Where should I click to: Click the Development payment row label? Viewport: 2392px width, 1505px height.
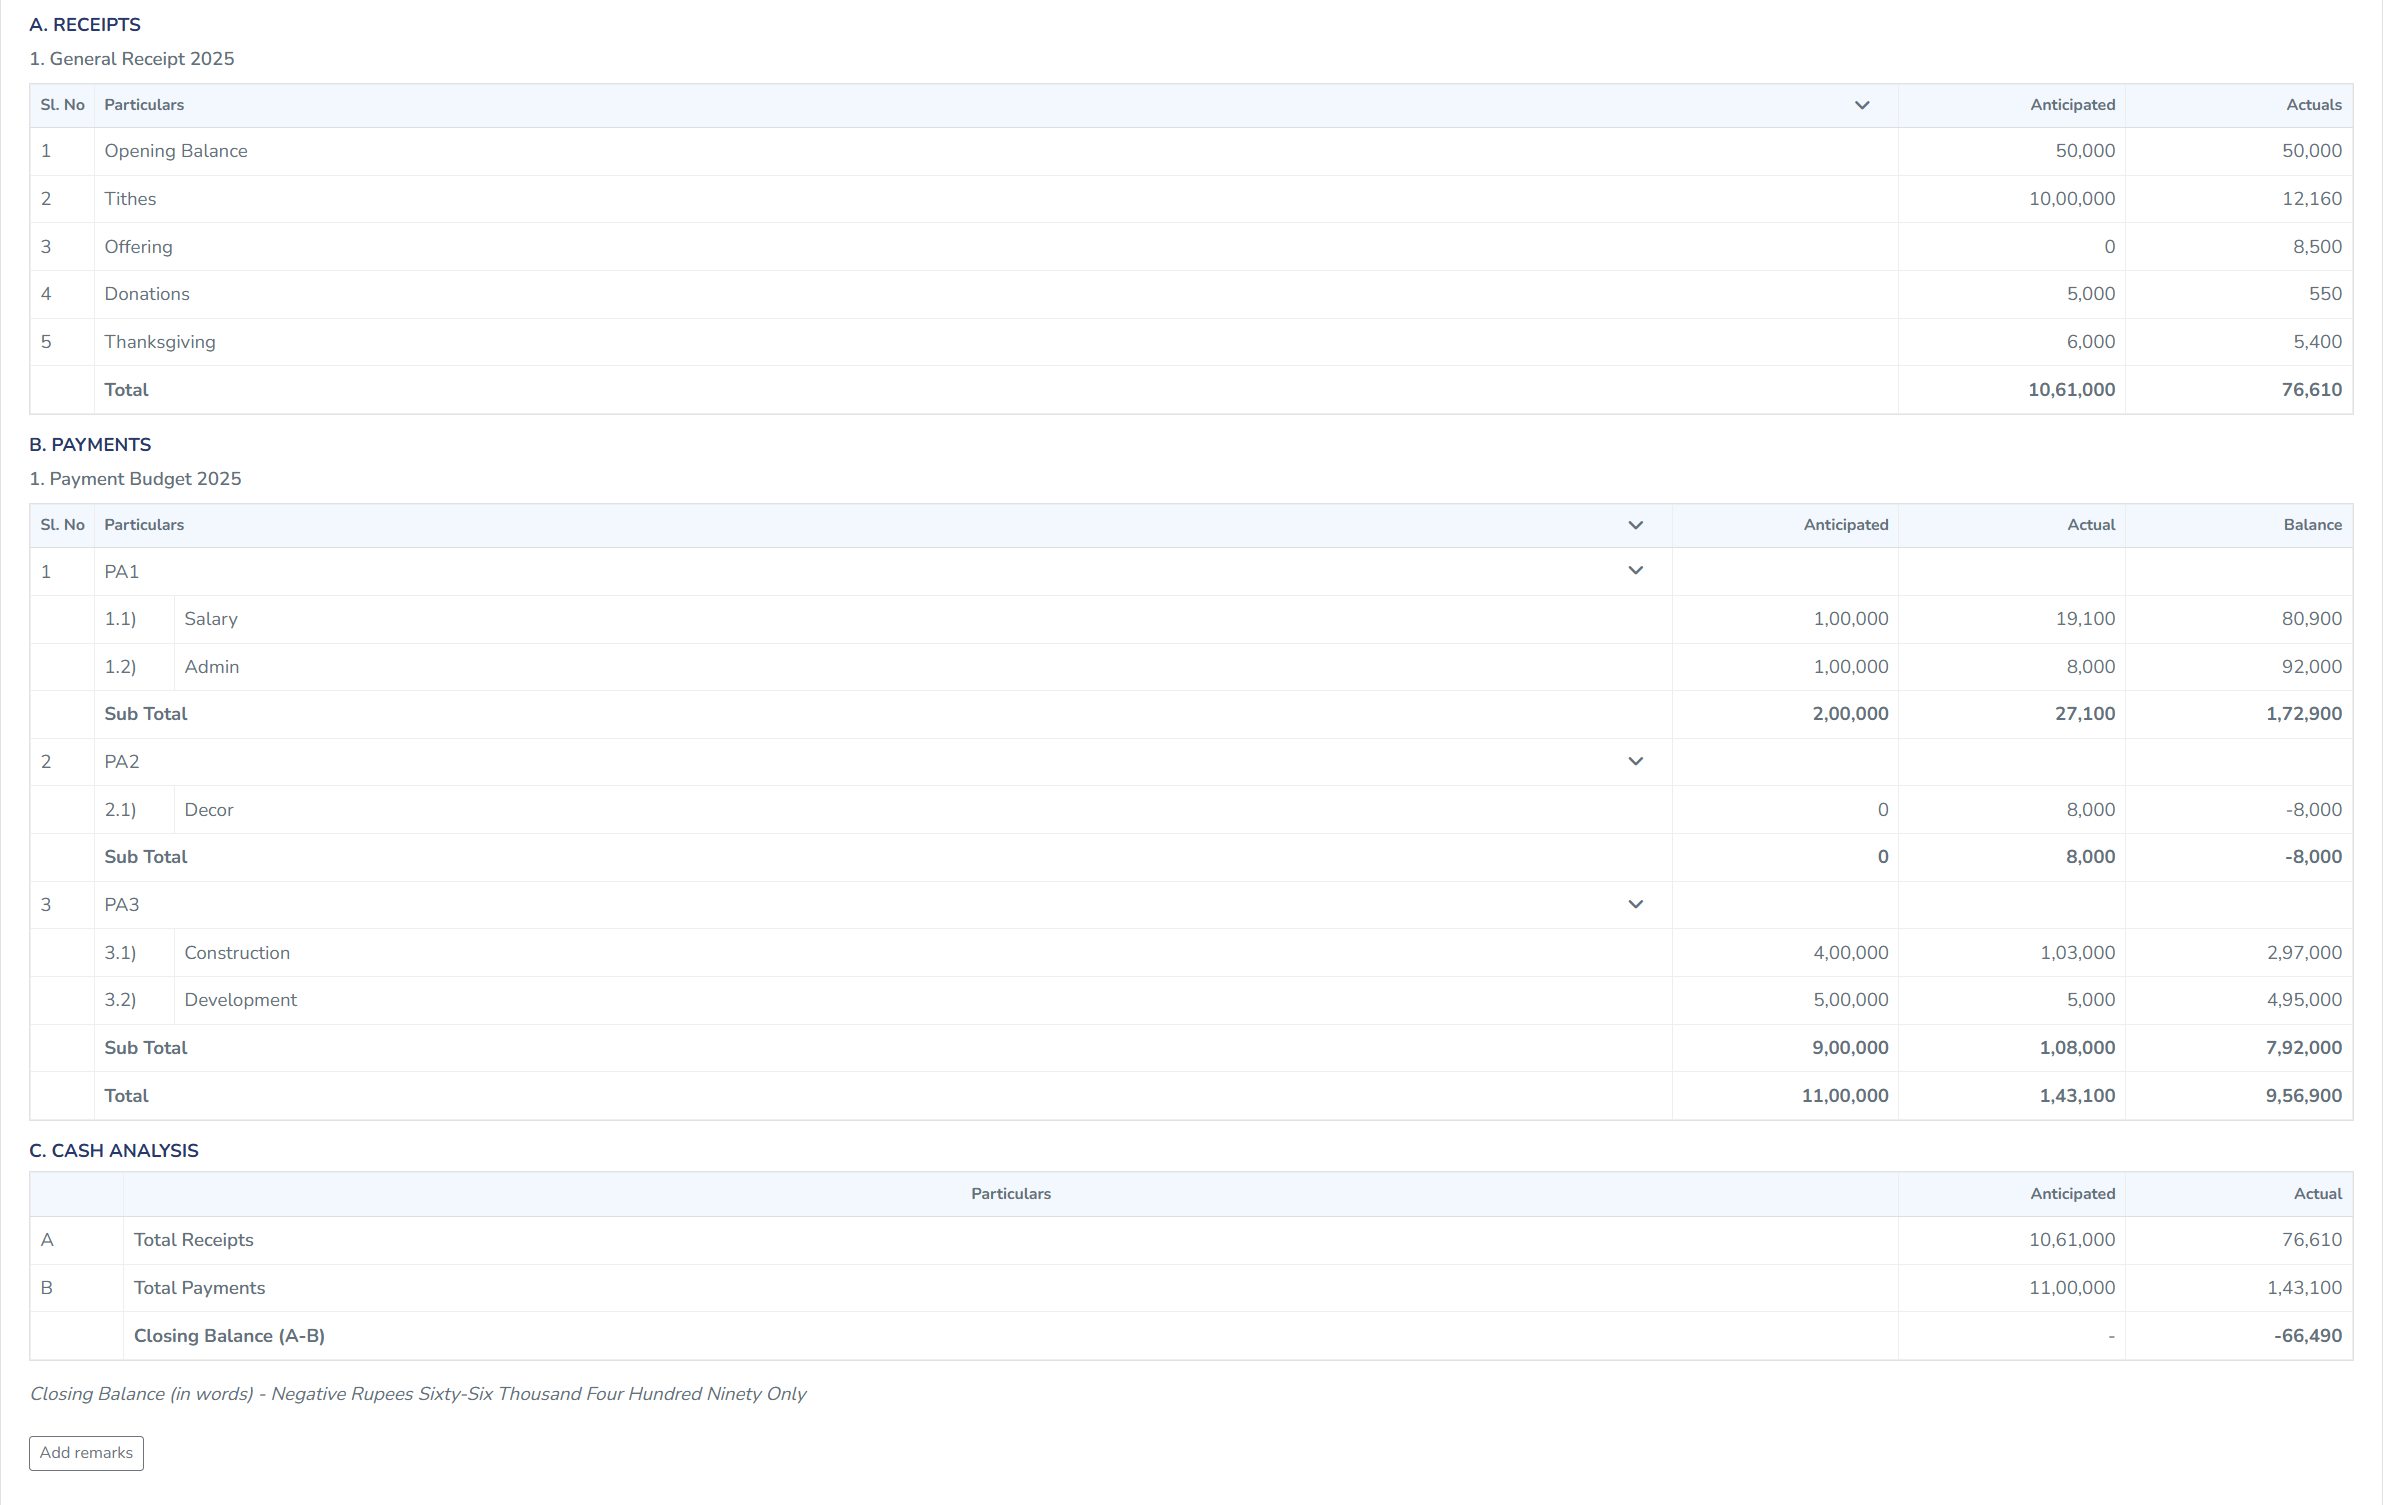click(x=241, y=1000)
